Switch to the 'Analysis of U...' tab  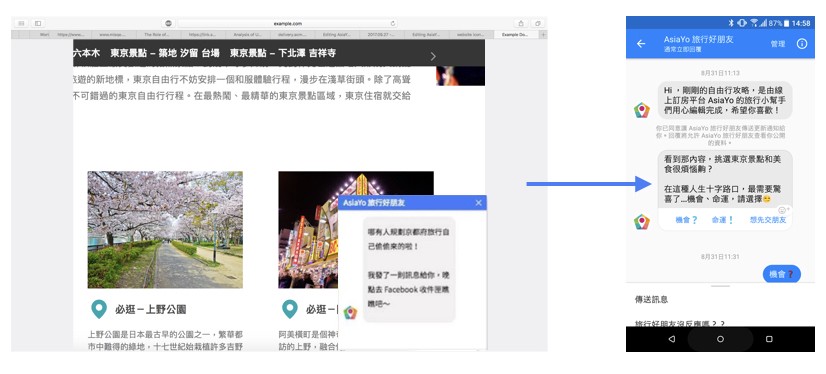[247, 35]
